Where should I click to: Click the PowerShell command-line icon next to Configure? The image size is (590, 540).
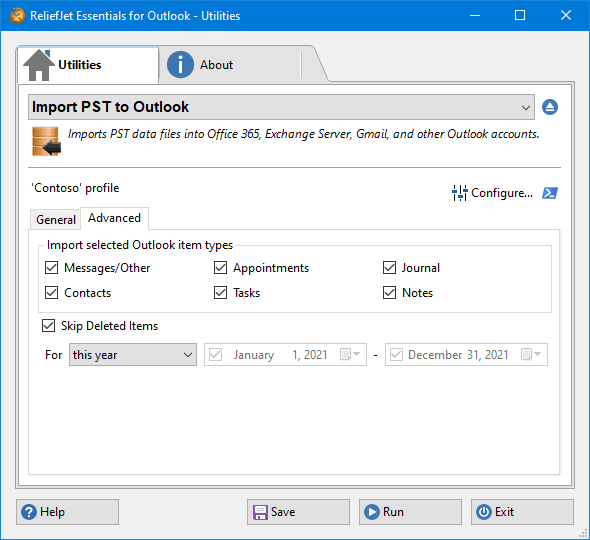(x=550, y=193)
